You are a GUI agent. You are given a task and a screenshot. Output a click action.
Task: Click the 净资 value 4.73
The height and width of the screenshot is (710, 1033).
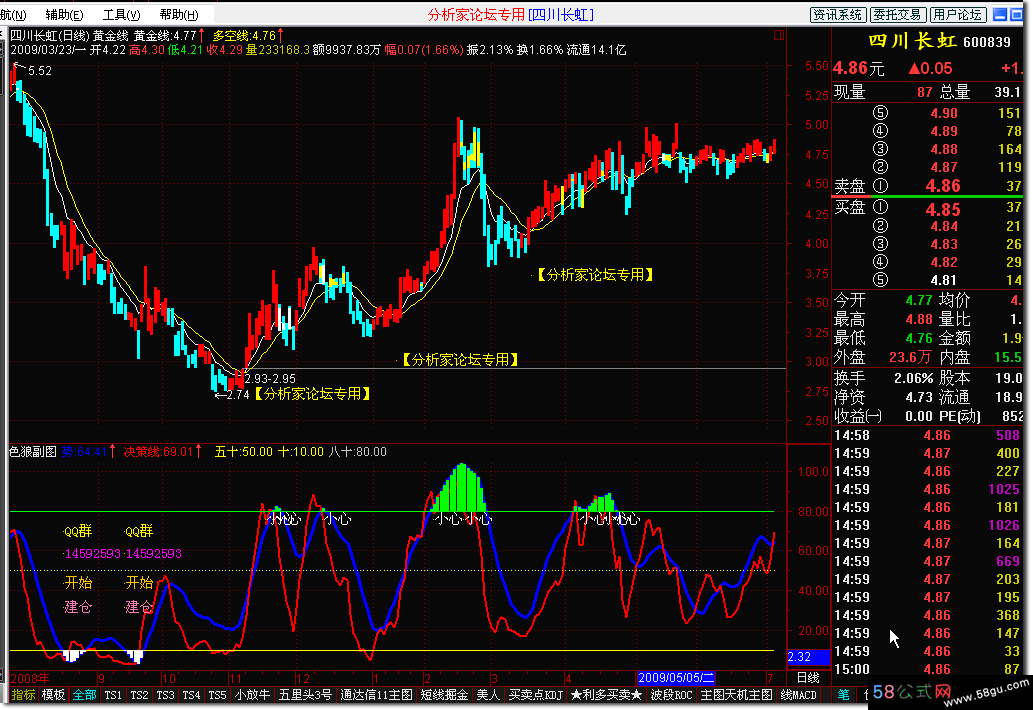[x=919, y=397]
